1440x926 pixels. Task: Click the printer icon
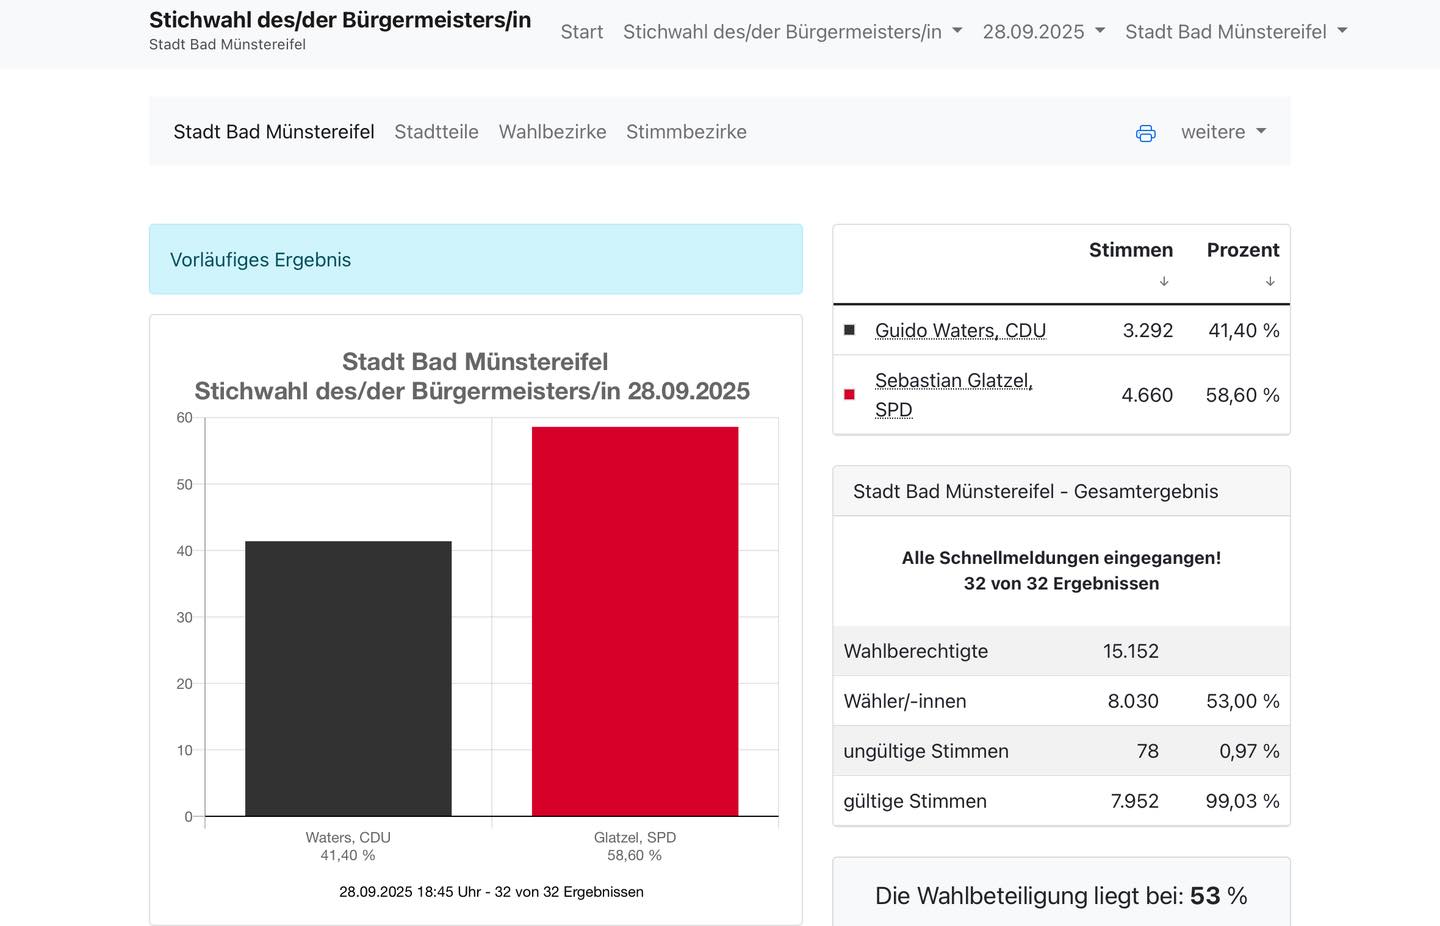(1145, 133)
